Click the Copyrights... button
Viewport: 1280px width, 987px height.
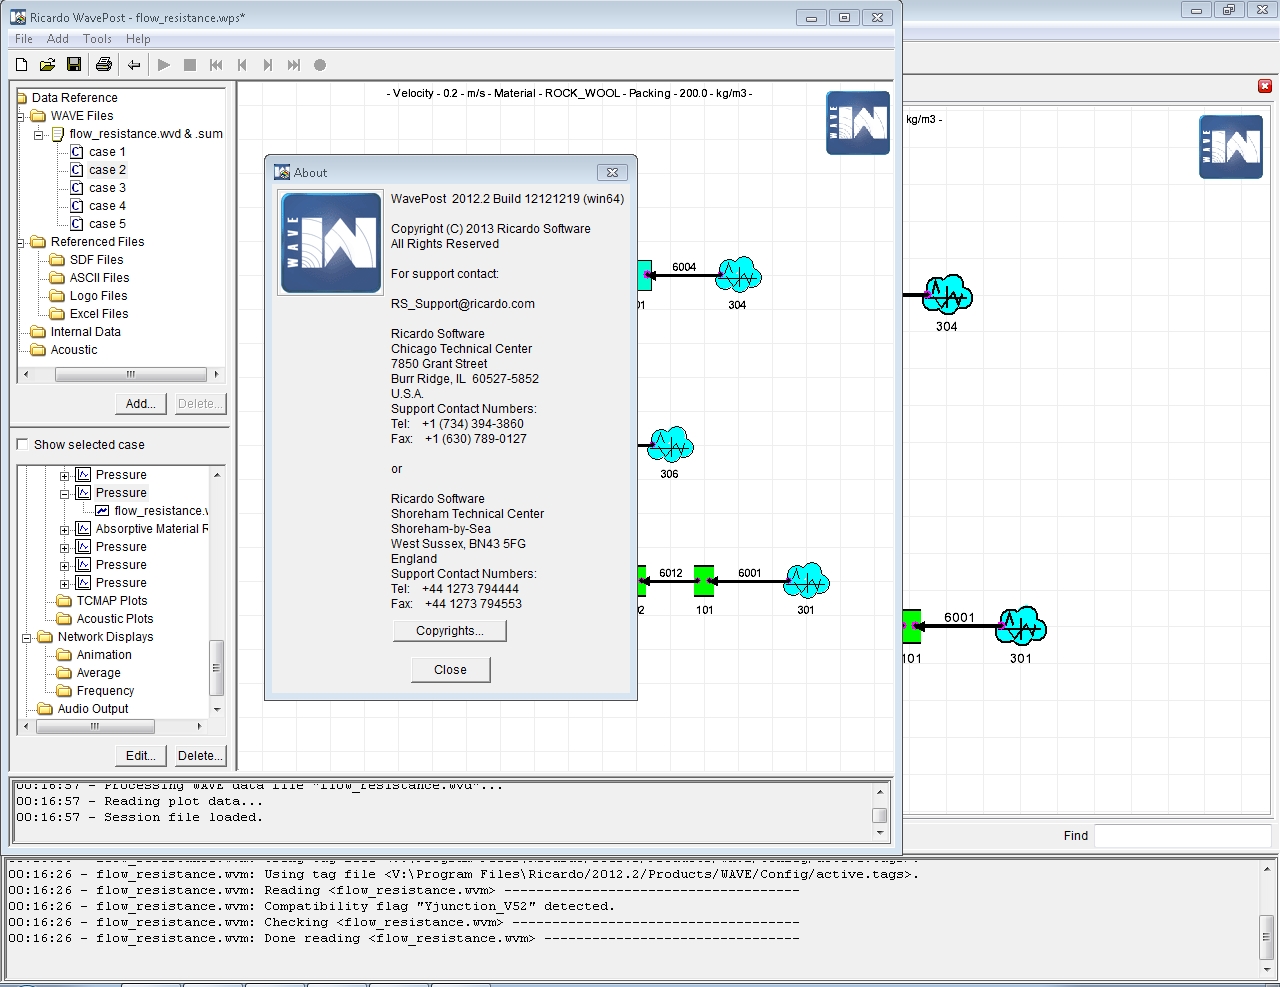point(449,631)
